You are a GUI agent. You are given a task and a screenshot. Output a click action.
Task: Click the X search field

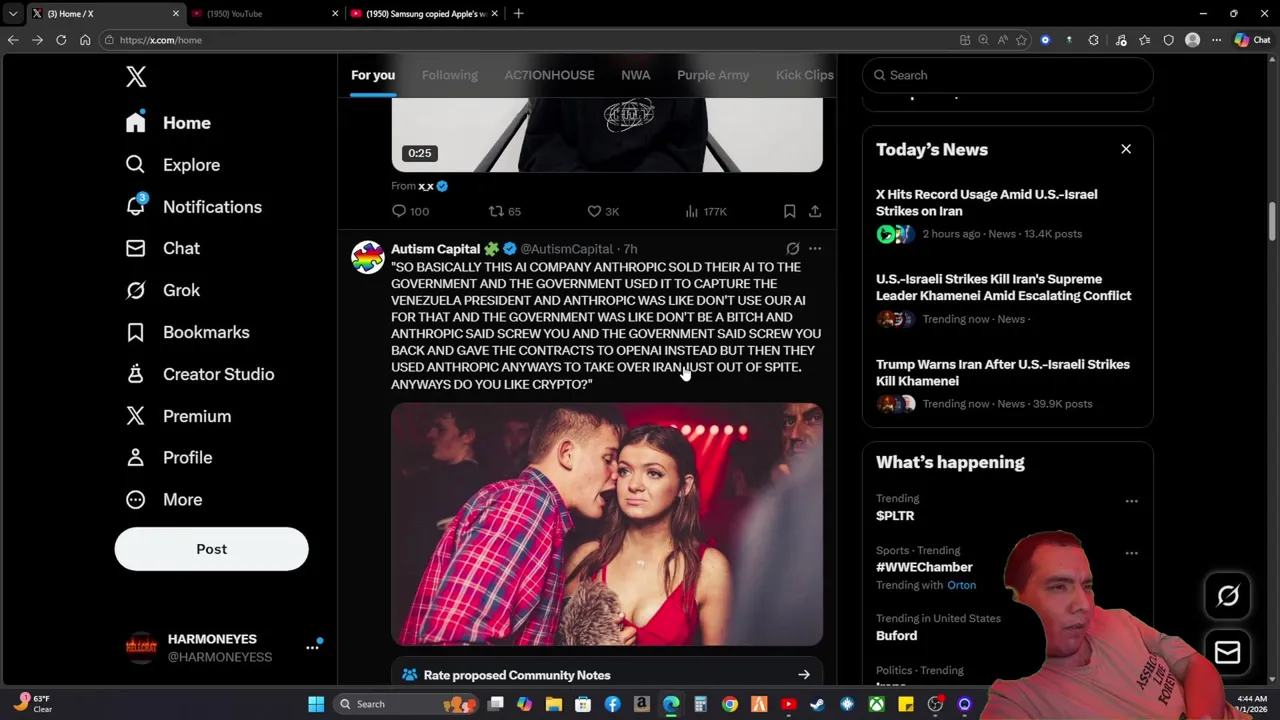click(x=1007, y=75)
